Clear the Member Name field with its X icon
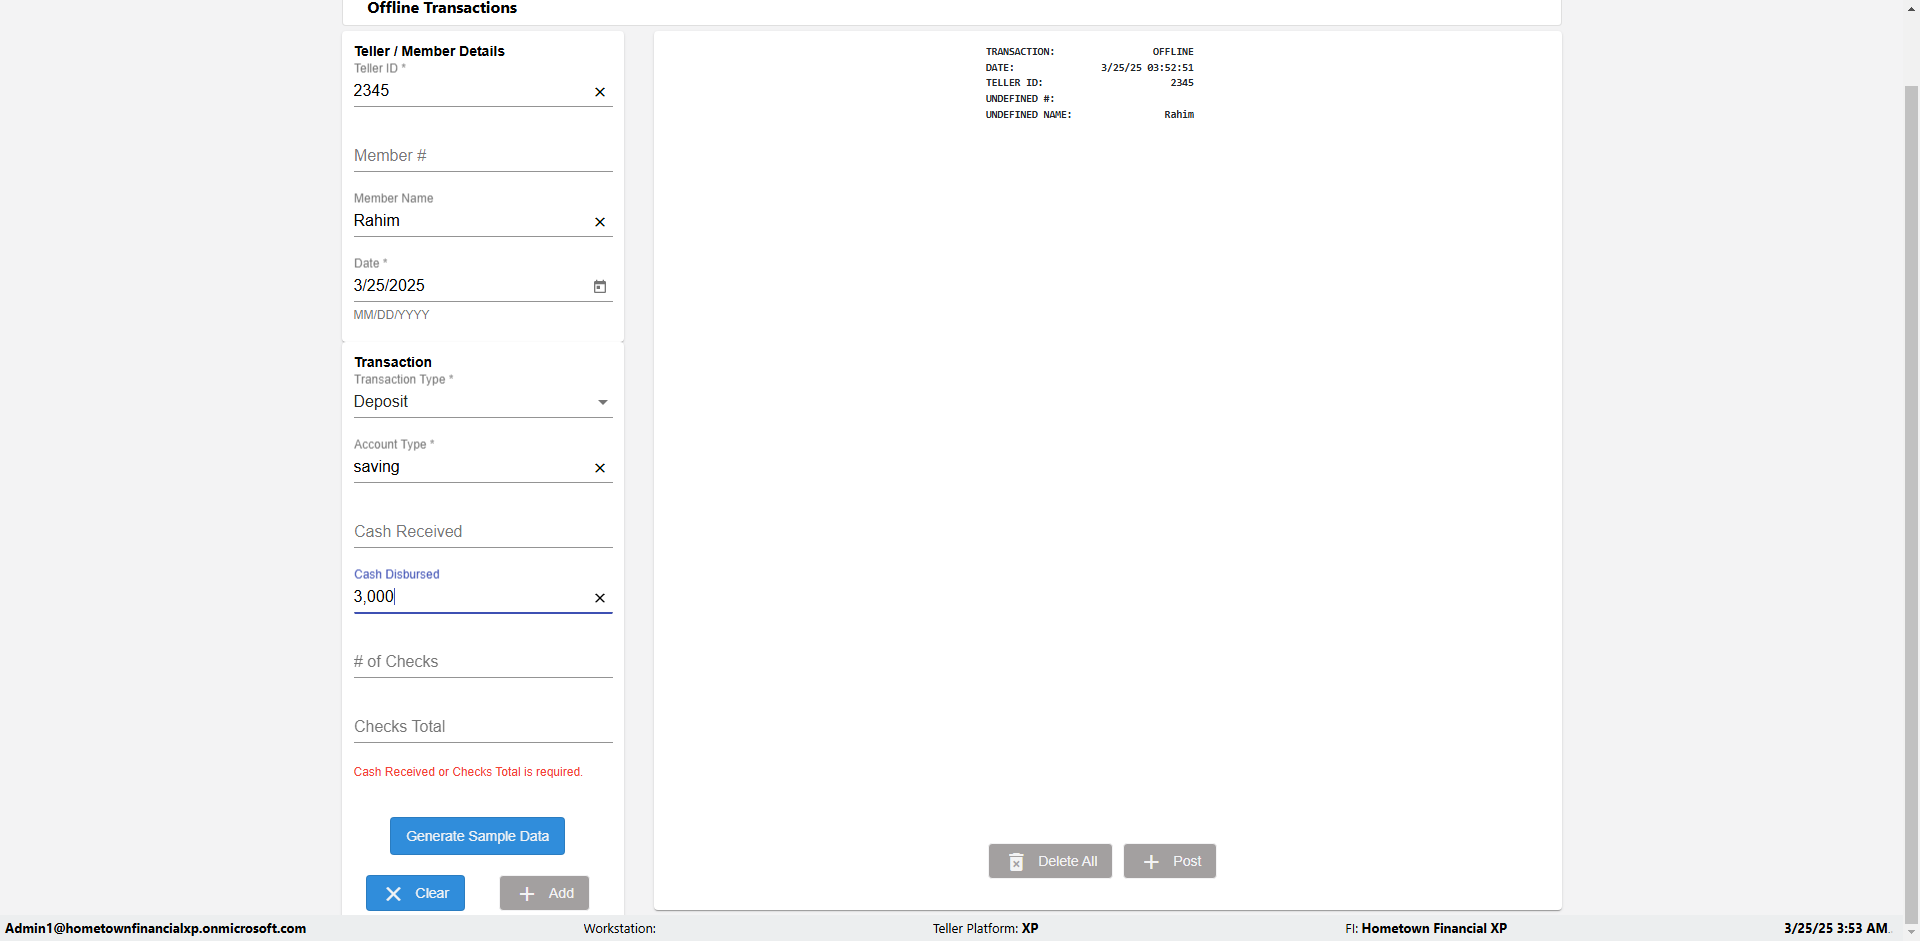1920x941 pixels. coord(600,222)
